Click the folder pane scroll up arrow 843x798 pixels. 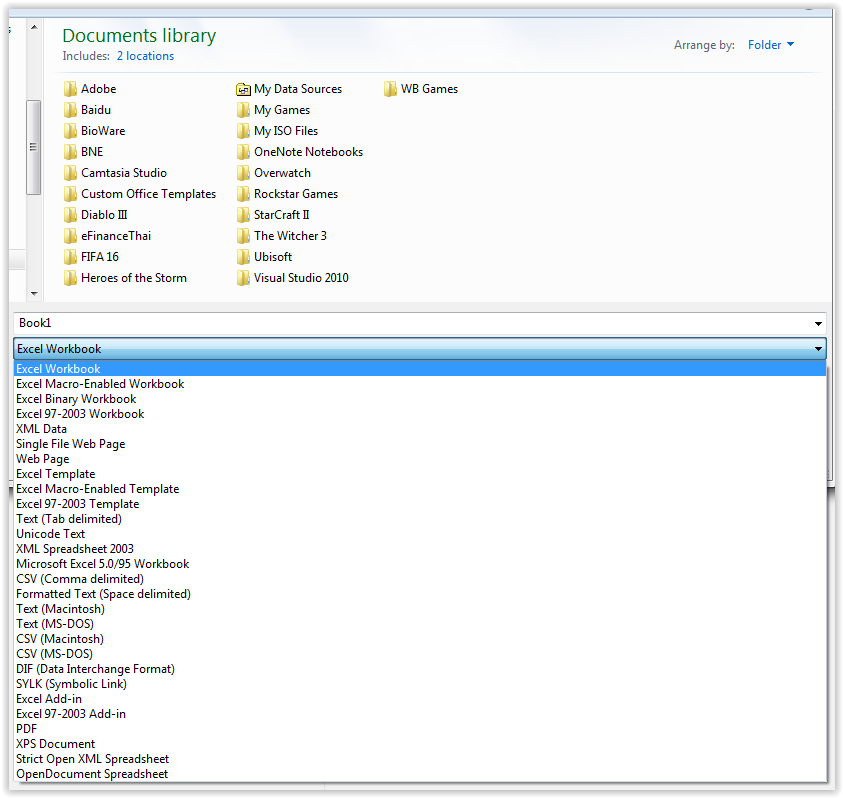pyautogui.click(x=34, y=27)
